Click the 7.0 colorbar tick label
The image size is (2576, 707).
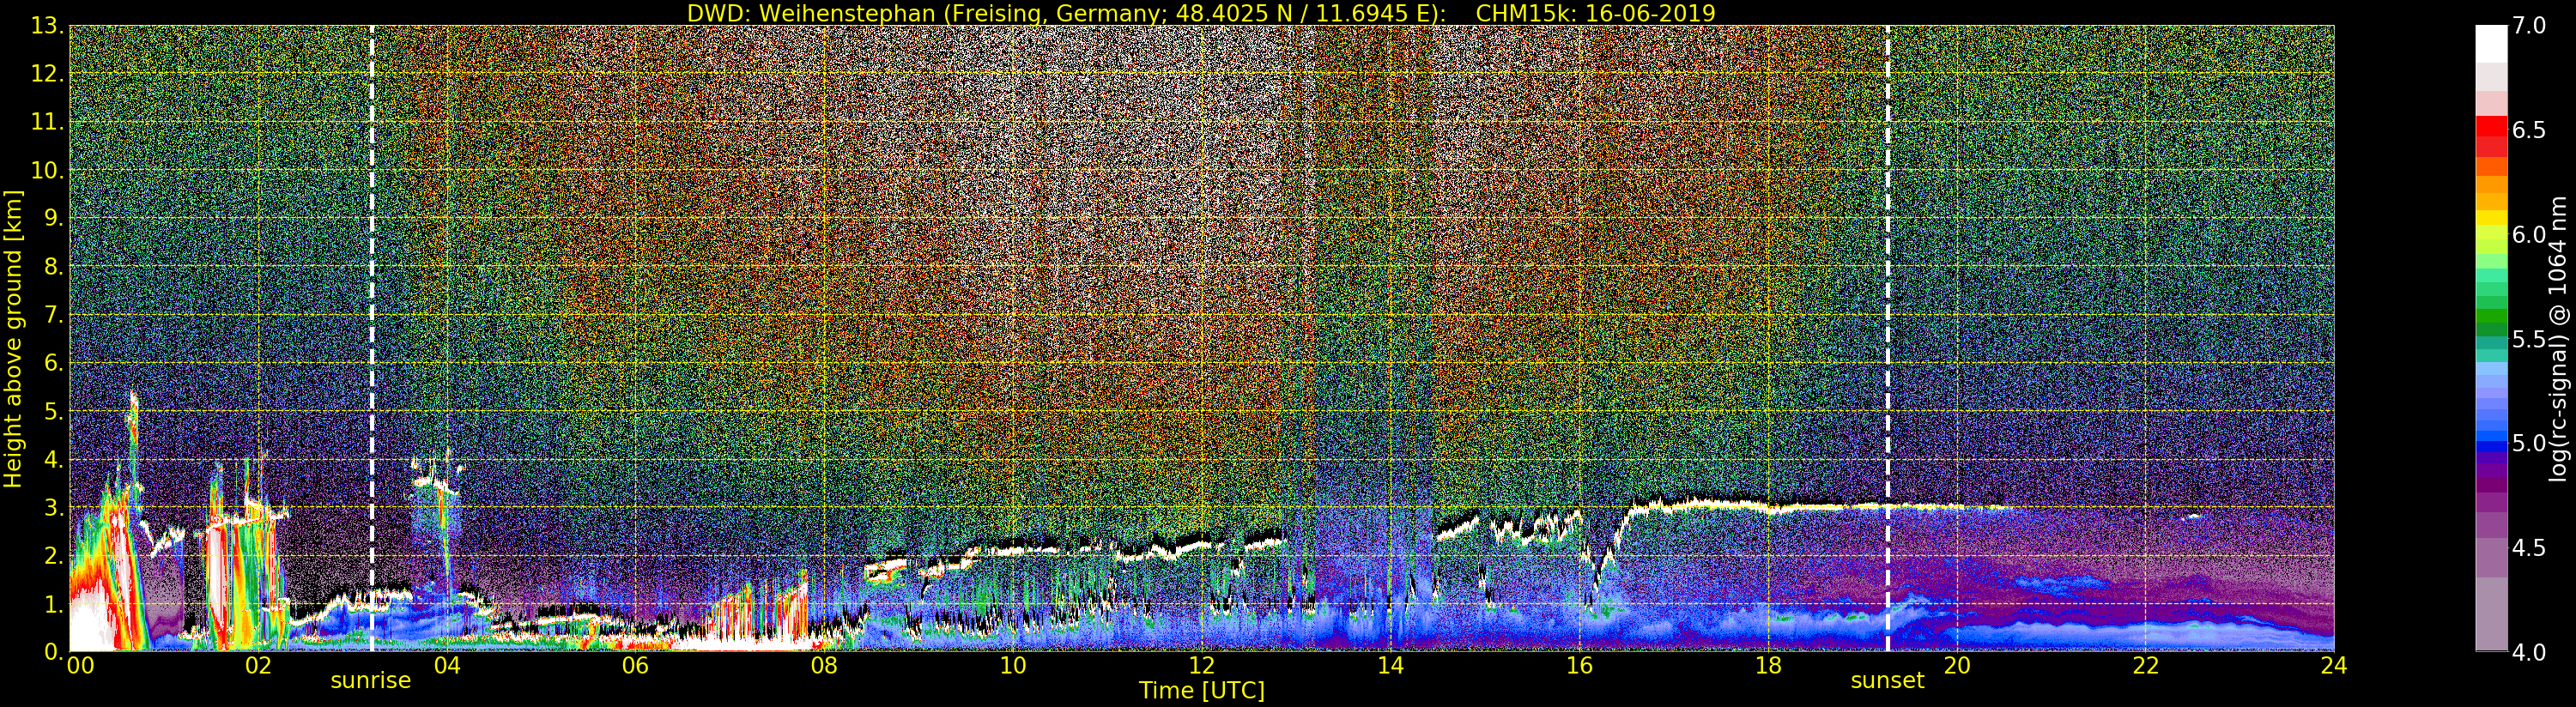2529,26
